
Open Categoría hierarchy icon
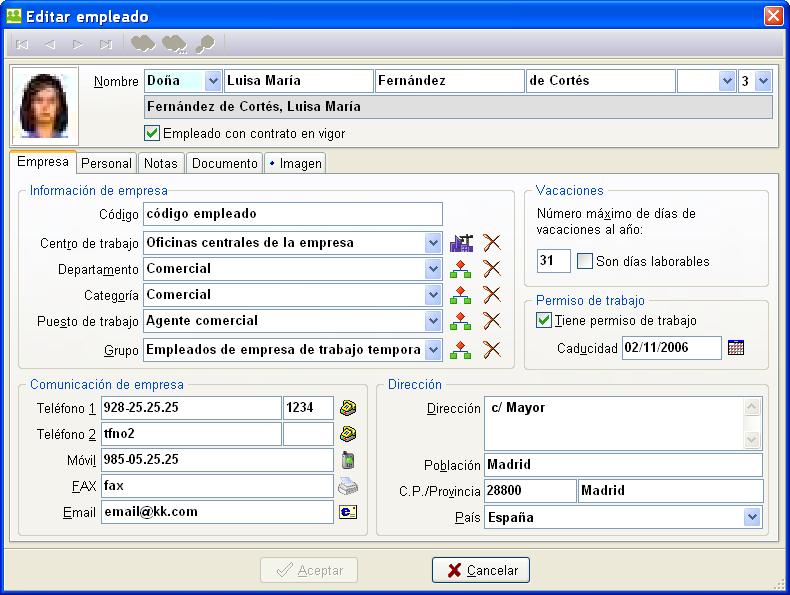(x=460, y=295)
